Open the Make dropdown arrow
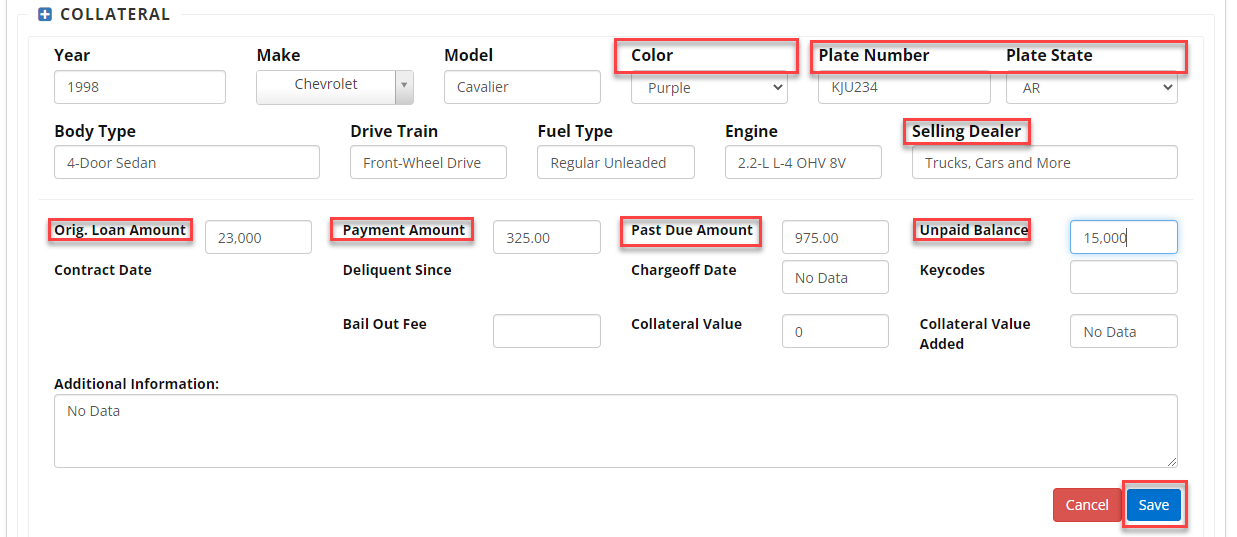1237x537 pixels. pyautogui.click(x=404, y=86)
